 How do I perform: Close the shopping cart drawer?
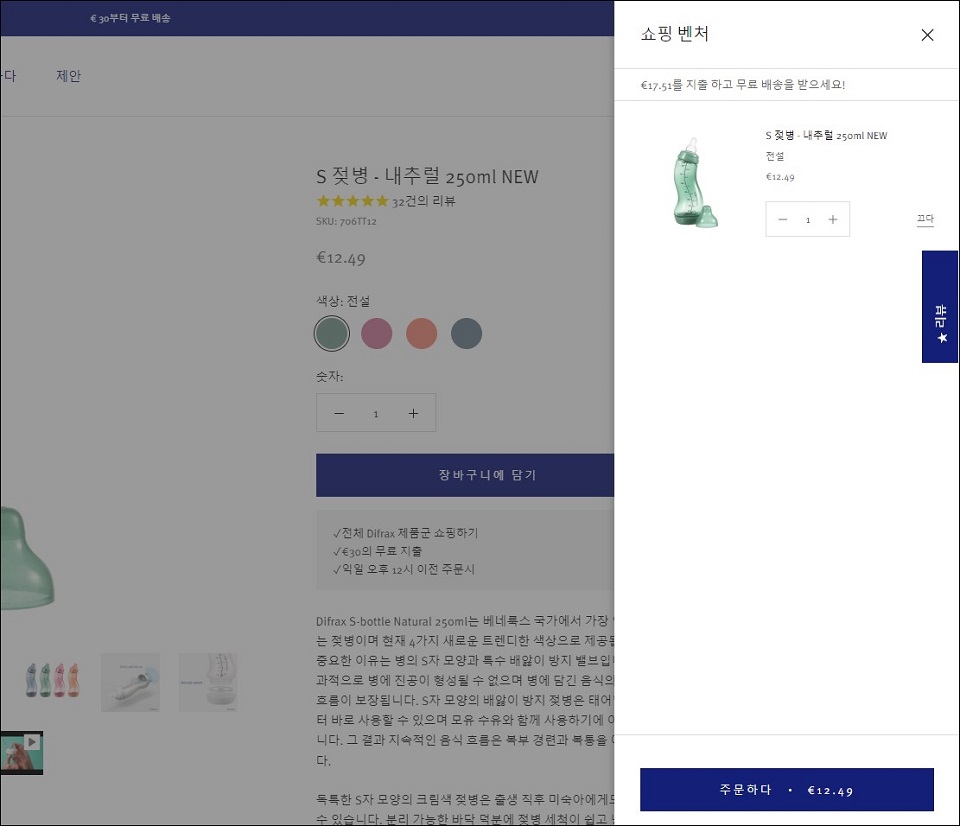pyautogui.click(x=927, y=35)
